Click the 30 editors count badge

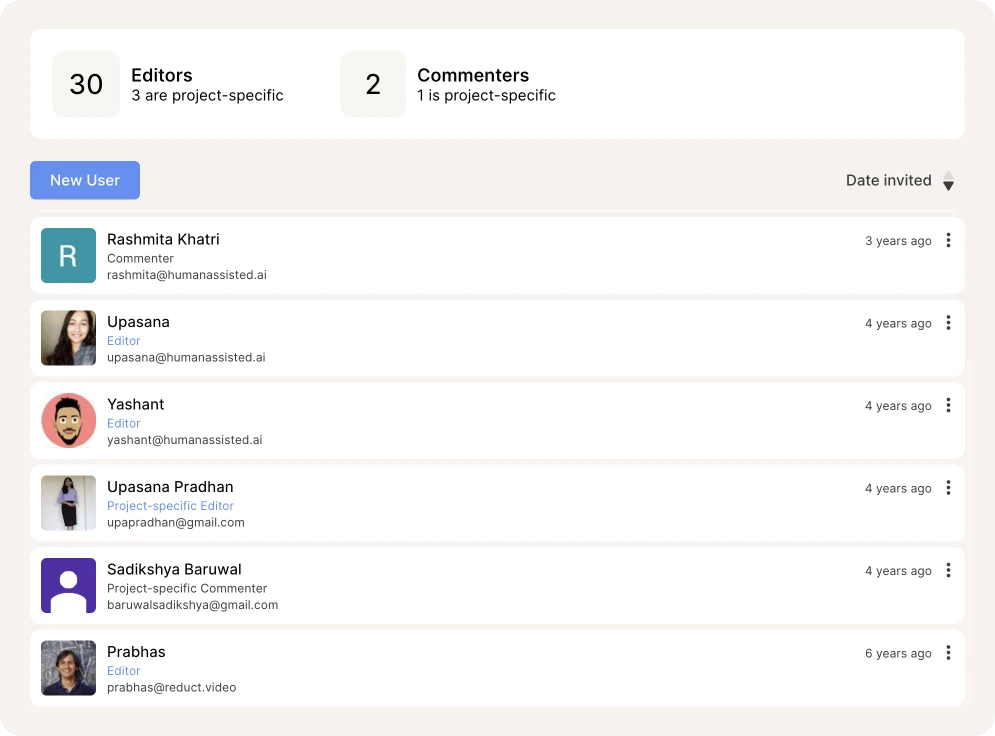tap(86, 84)
